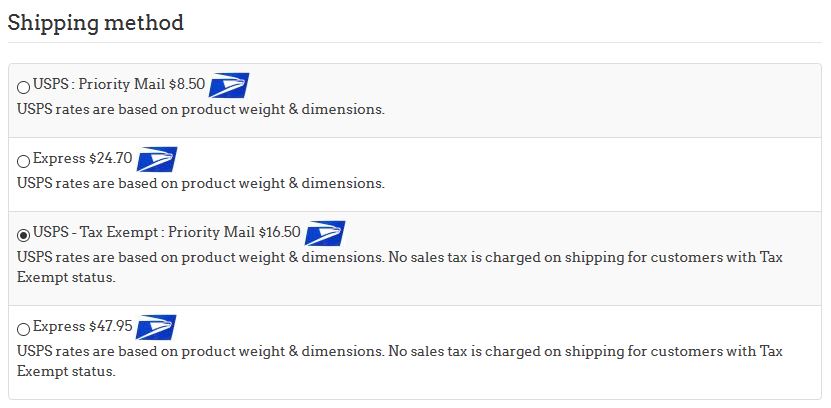Select the USPS Priority Mail $8.50 radio button
The image size is (831, 408).
pyautogui.click(x=23, y=88)
